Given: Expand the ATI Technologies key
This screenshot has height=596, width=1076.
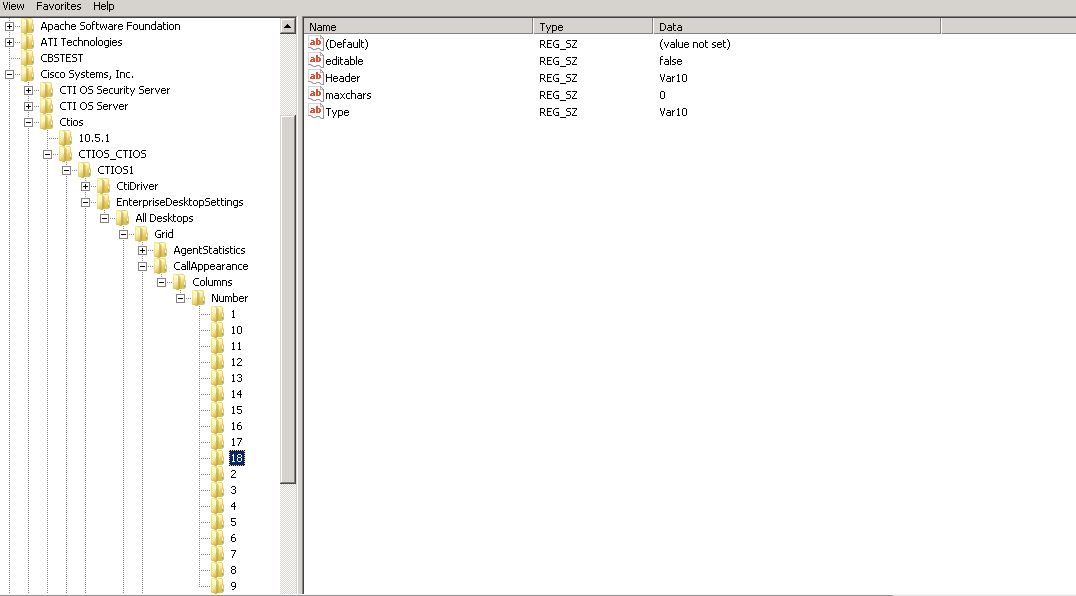Looking at the screenshot, I should click(x=10, y=42).
